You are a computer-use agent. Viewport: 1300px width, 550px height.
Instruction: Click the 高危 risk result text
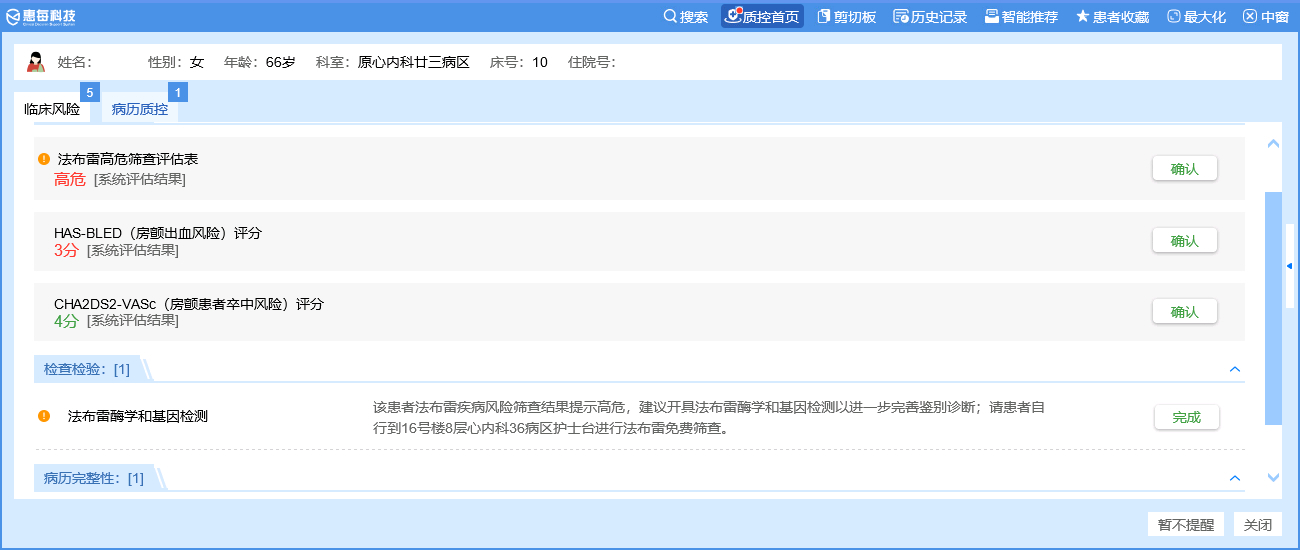coord(70,179)
